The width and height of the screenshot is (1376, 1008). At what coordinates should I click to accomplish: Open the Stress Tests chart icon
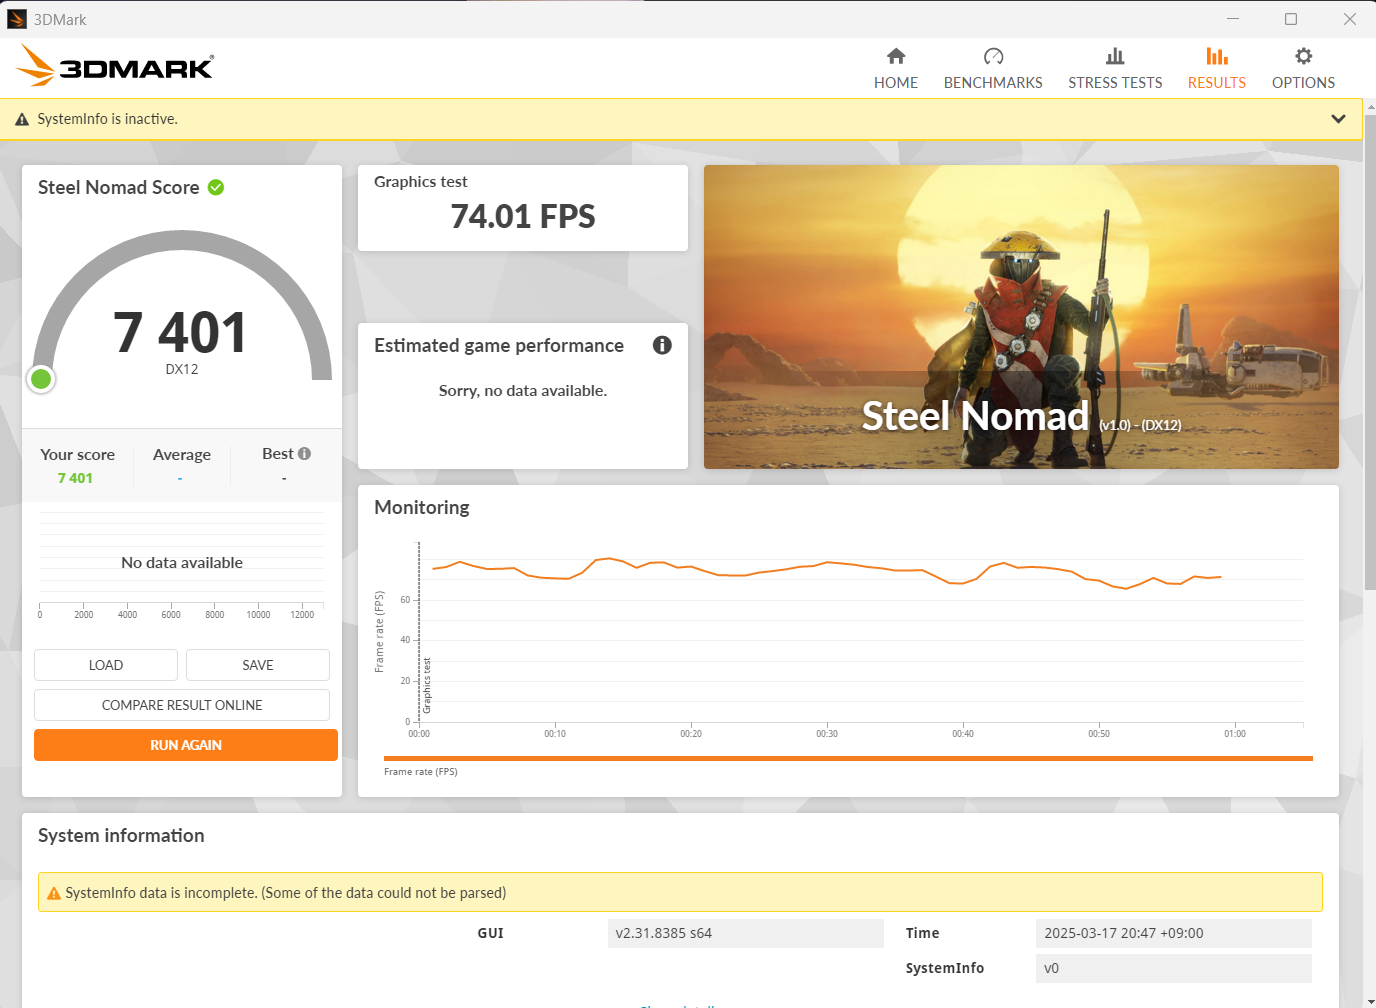[x=1115, y=56]
